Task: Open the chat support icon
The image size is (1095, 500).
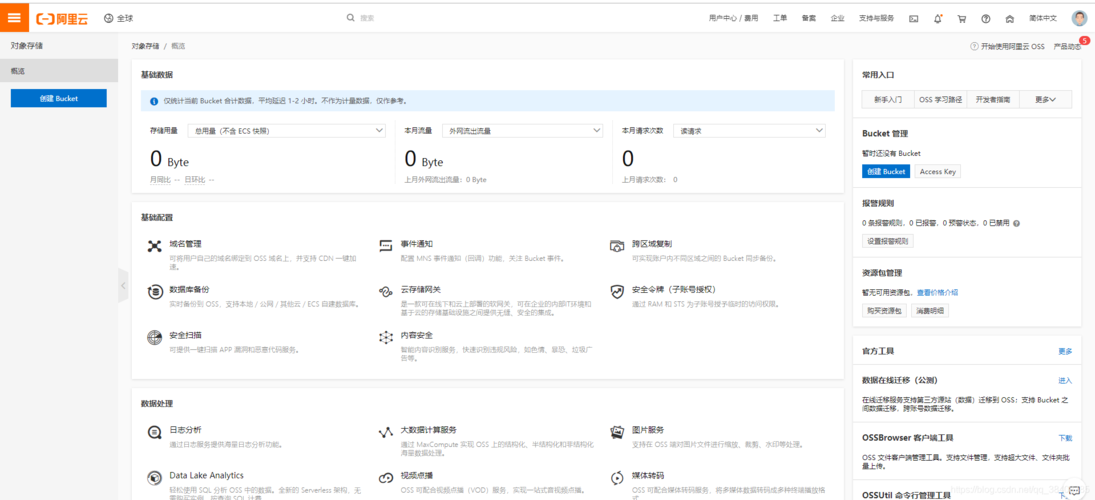Action: tap(1075, 490)
